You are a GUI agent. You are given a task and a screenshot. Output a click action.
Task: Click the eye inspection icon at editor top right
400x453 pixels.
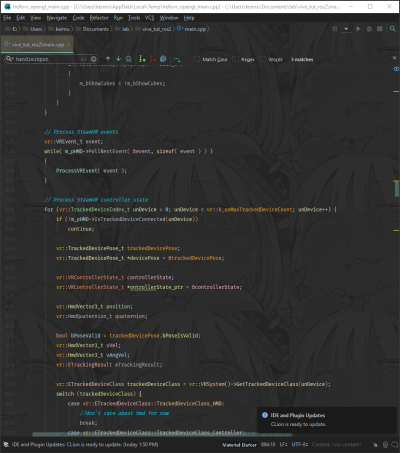point(396,69)
